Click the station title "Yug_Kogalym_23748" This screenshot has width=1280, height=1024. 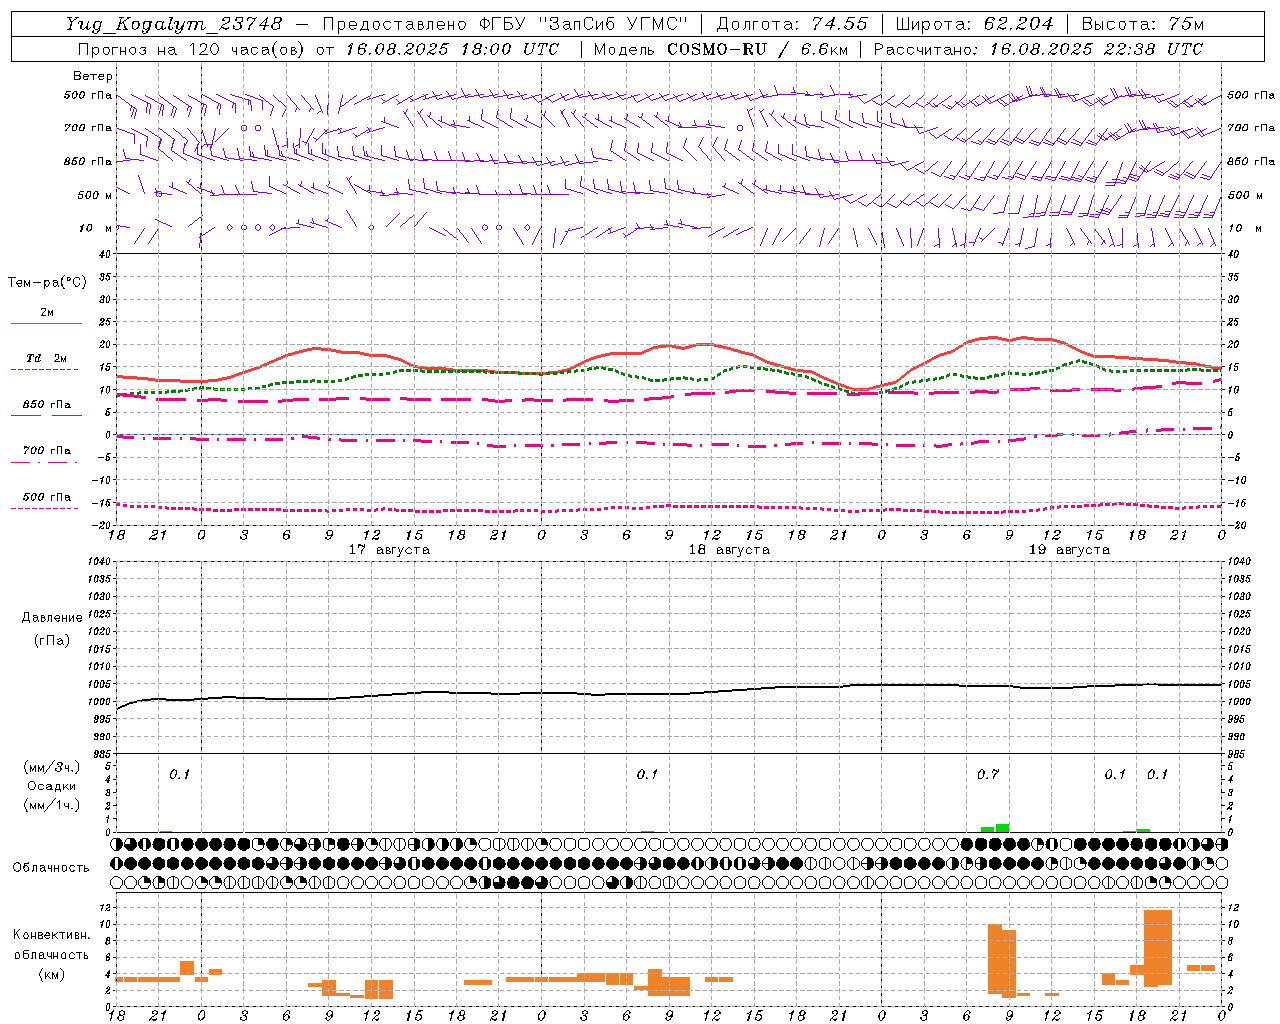174,24
